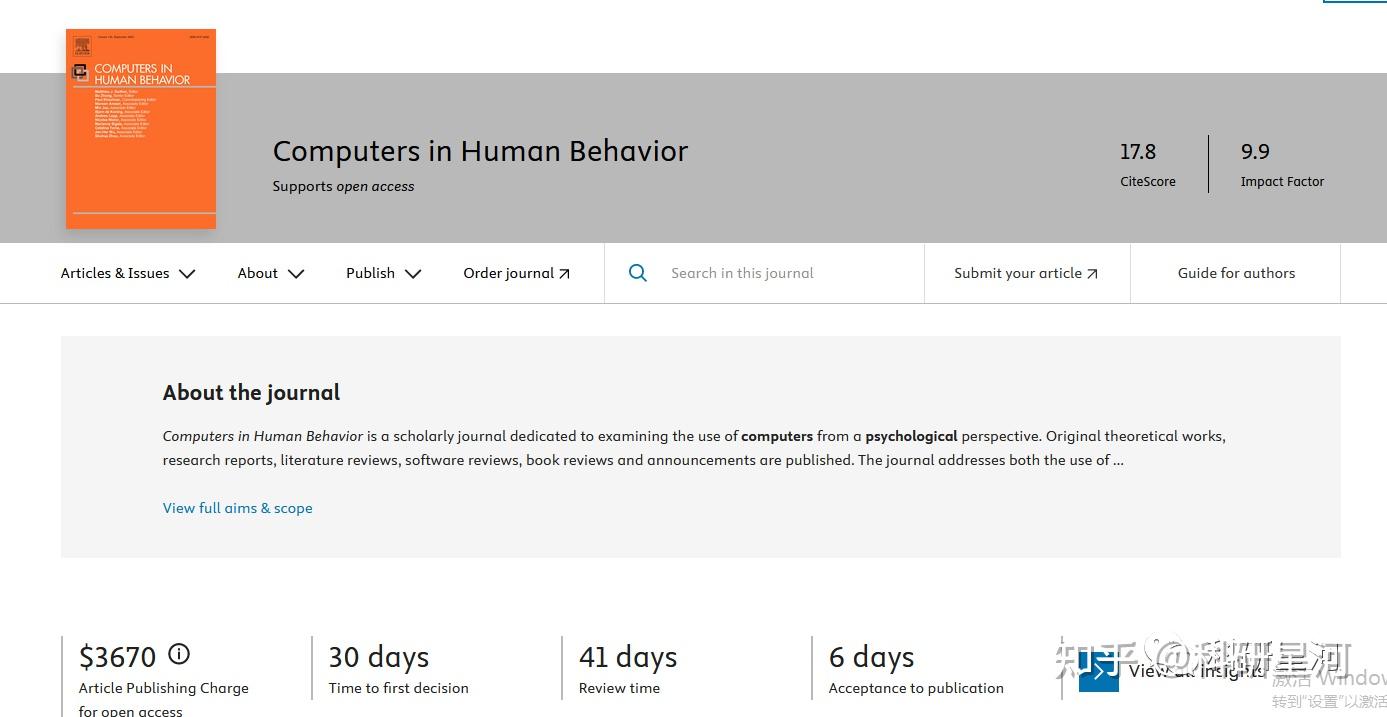1387x717 pixels.
Task: Click the external-link arrow on Submit your article
Action: (1093, 272)
